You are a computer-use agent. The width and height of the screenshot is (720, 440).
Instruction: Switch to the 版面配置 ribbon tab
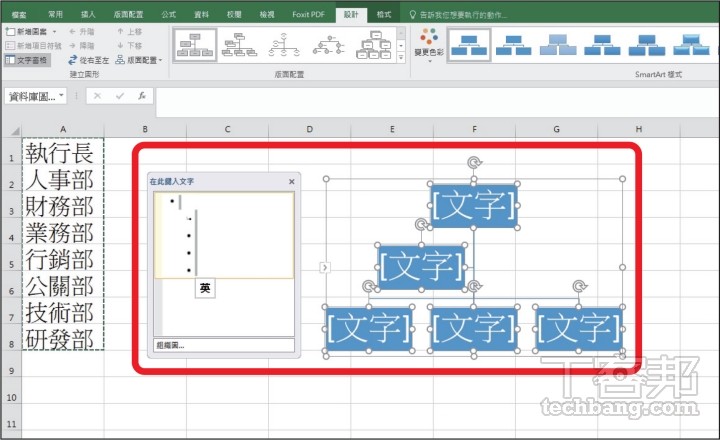129,15
